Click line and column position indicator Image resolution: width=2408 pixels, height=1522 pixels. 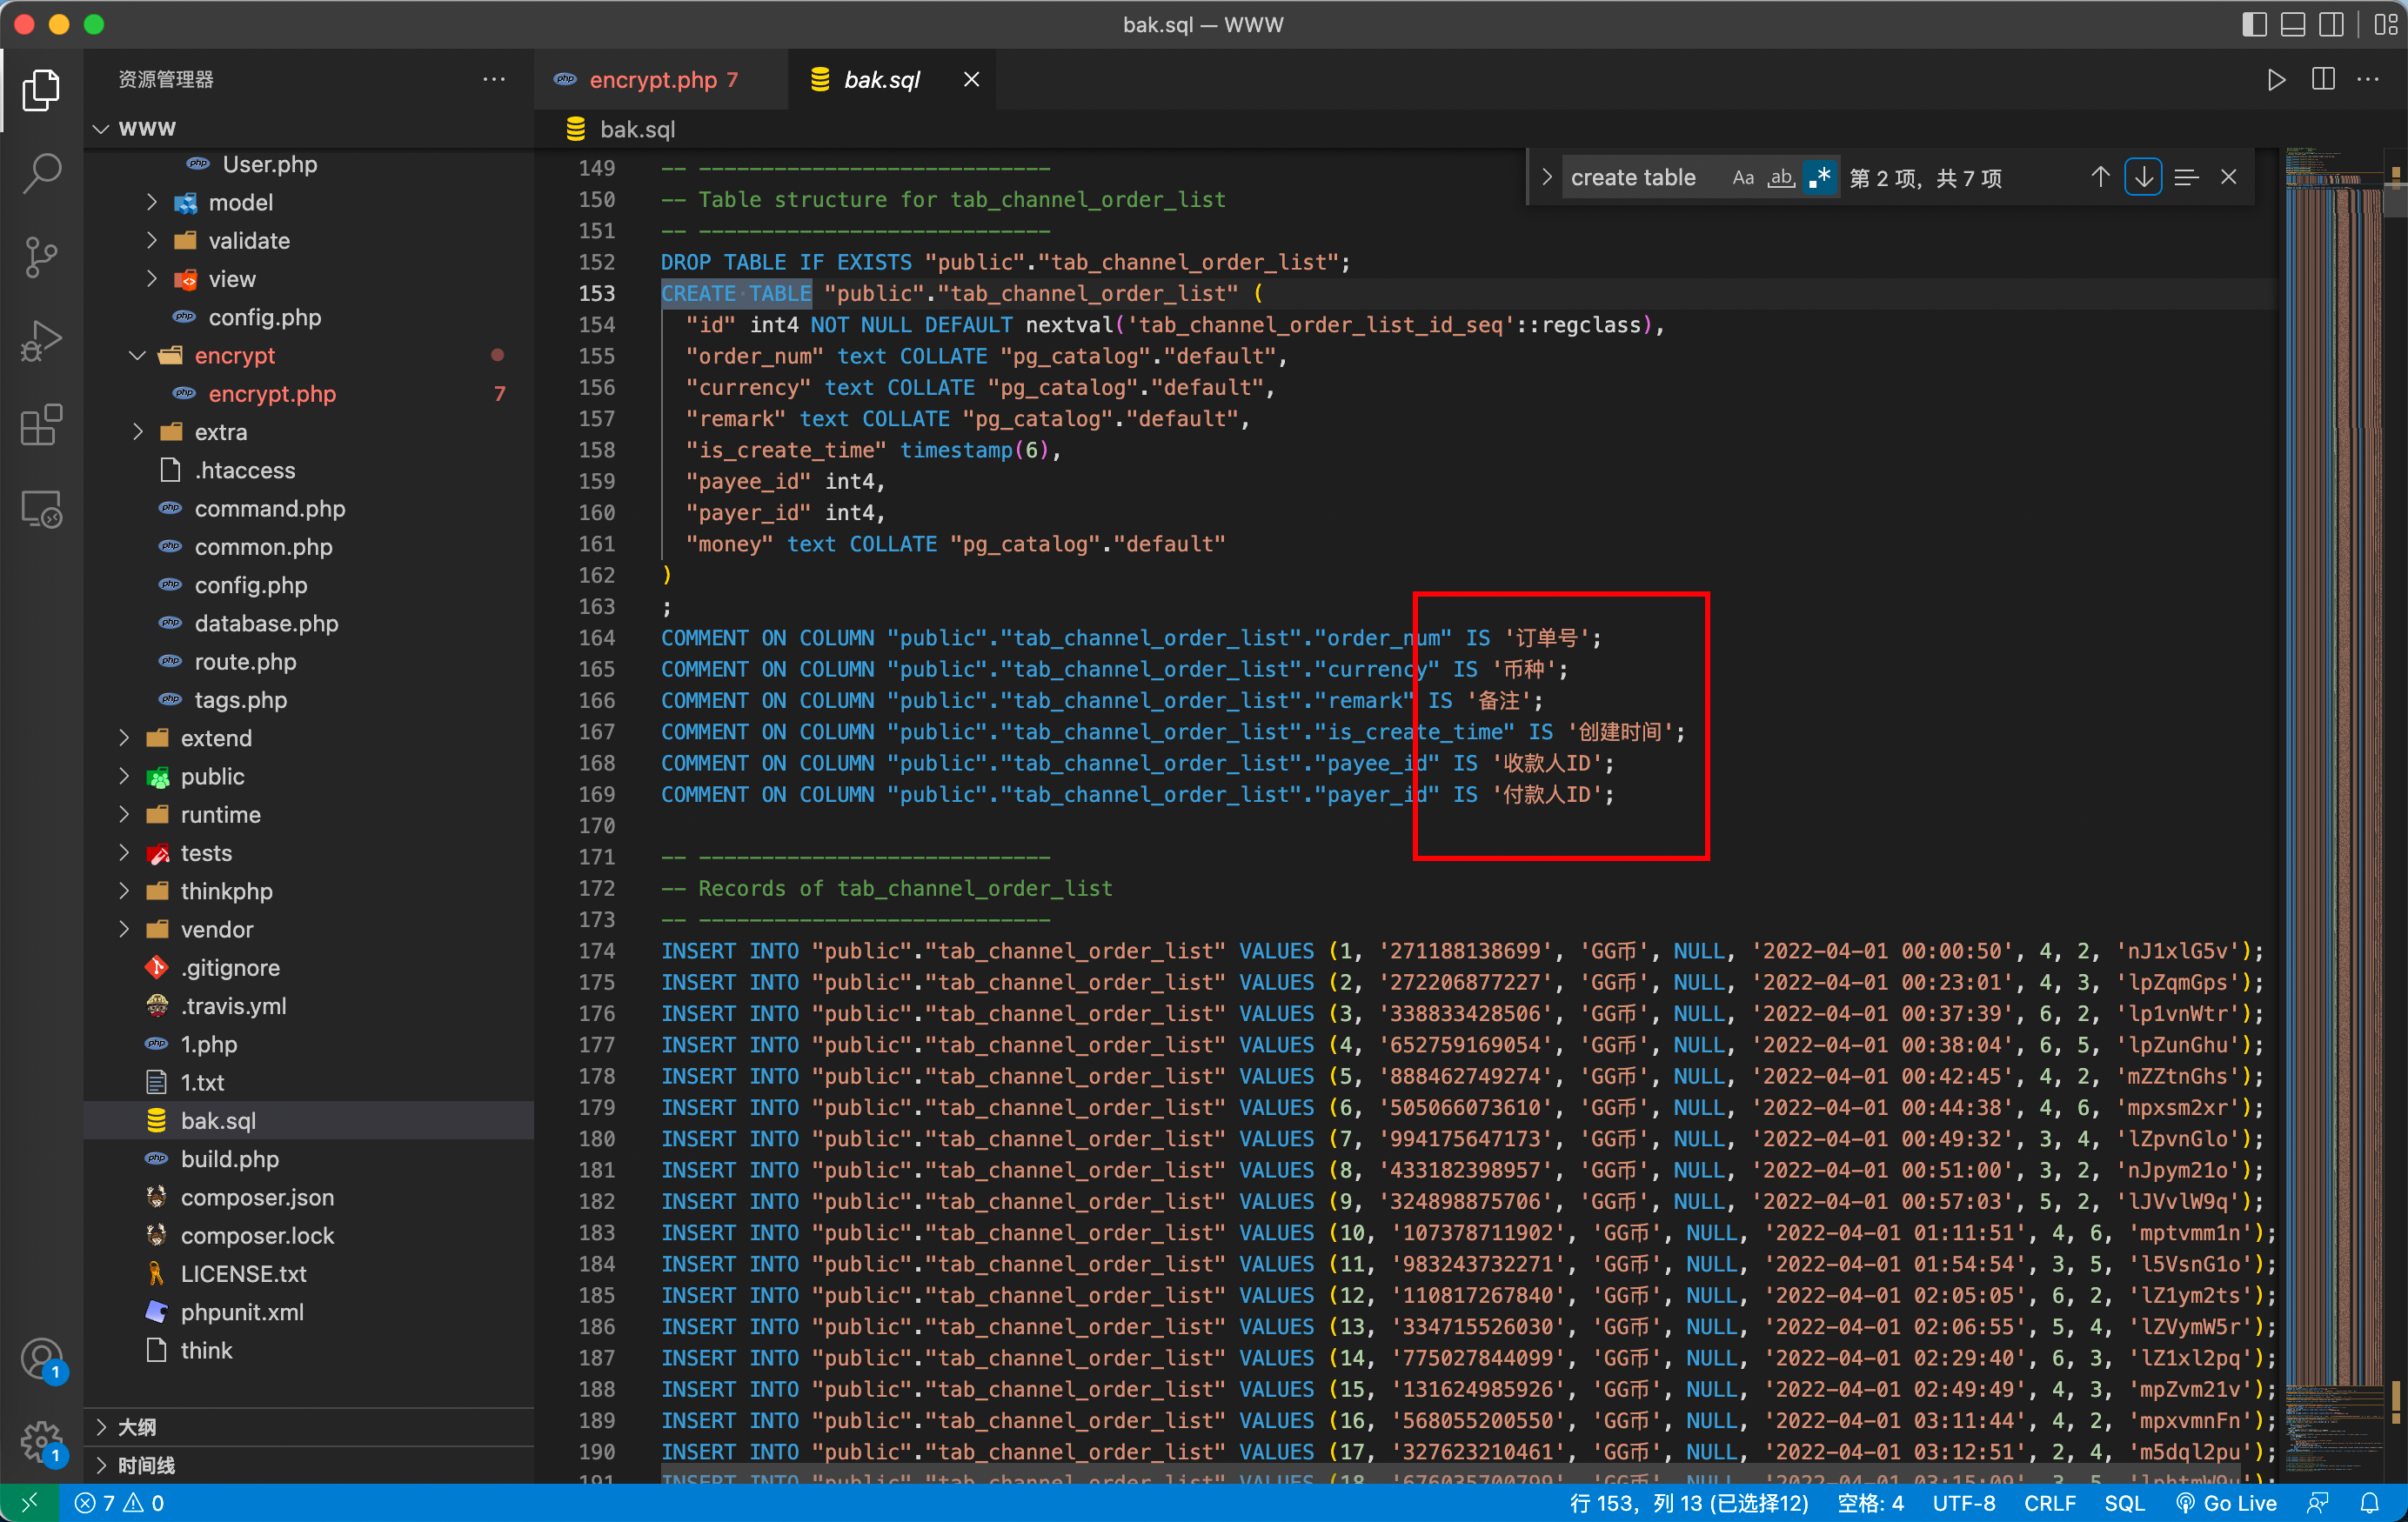click(1688, 1503)
